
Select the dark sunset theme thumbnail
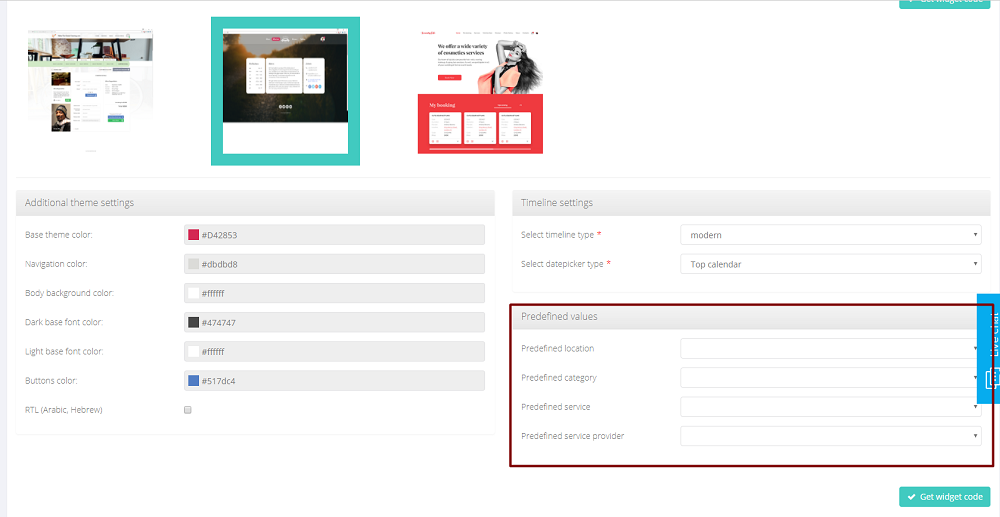(x=285, y=90)
